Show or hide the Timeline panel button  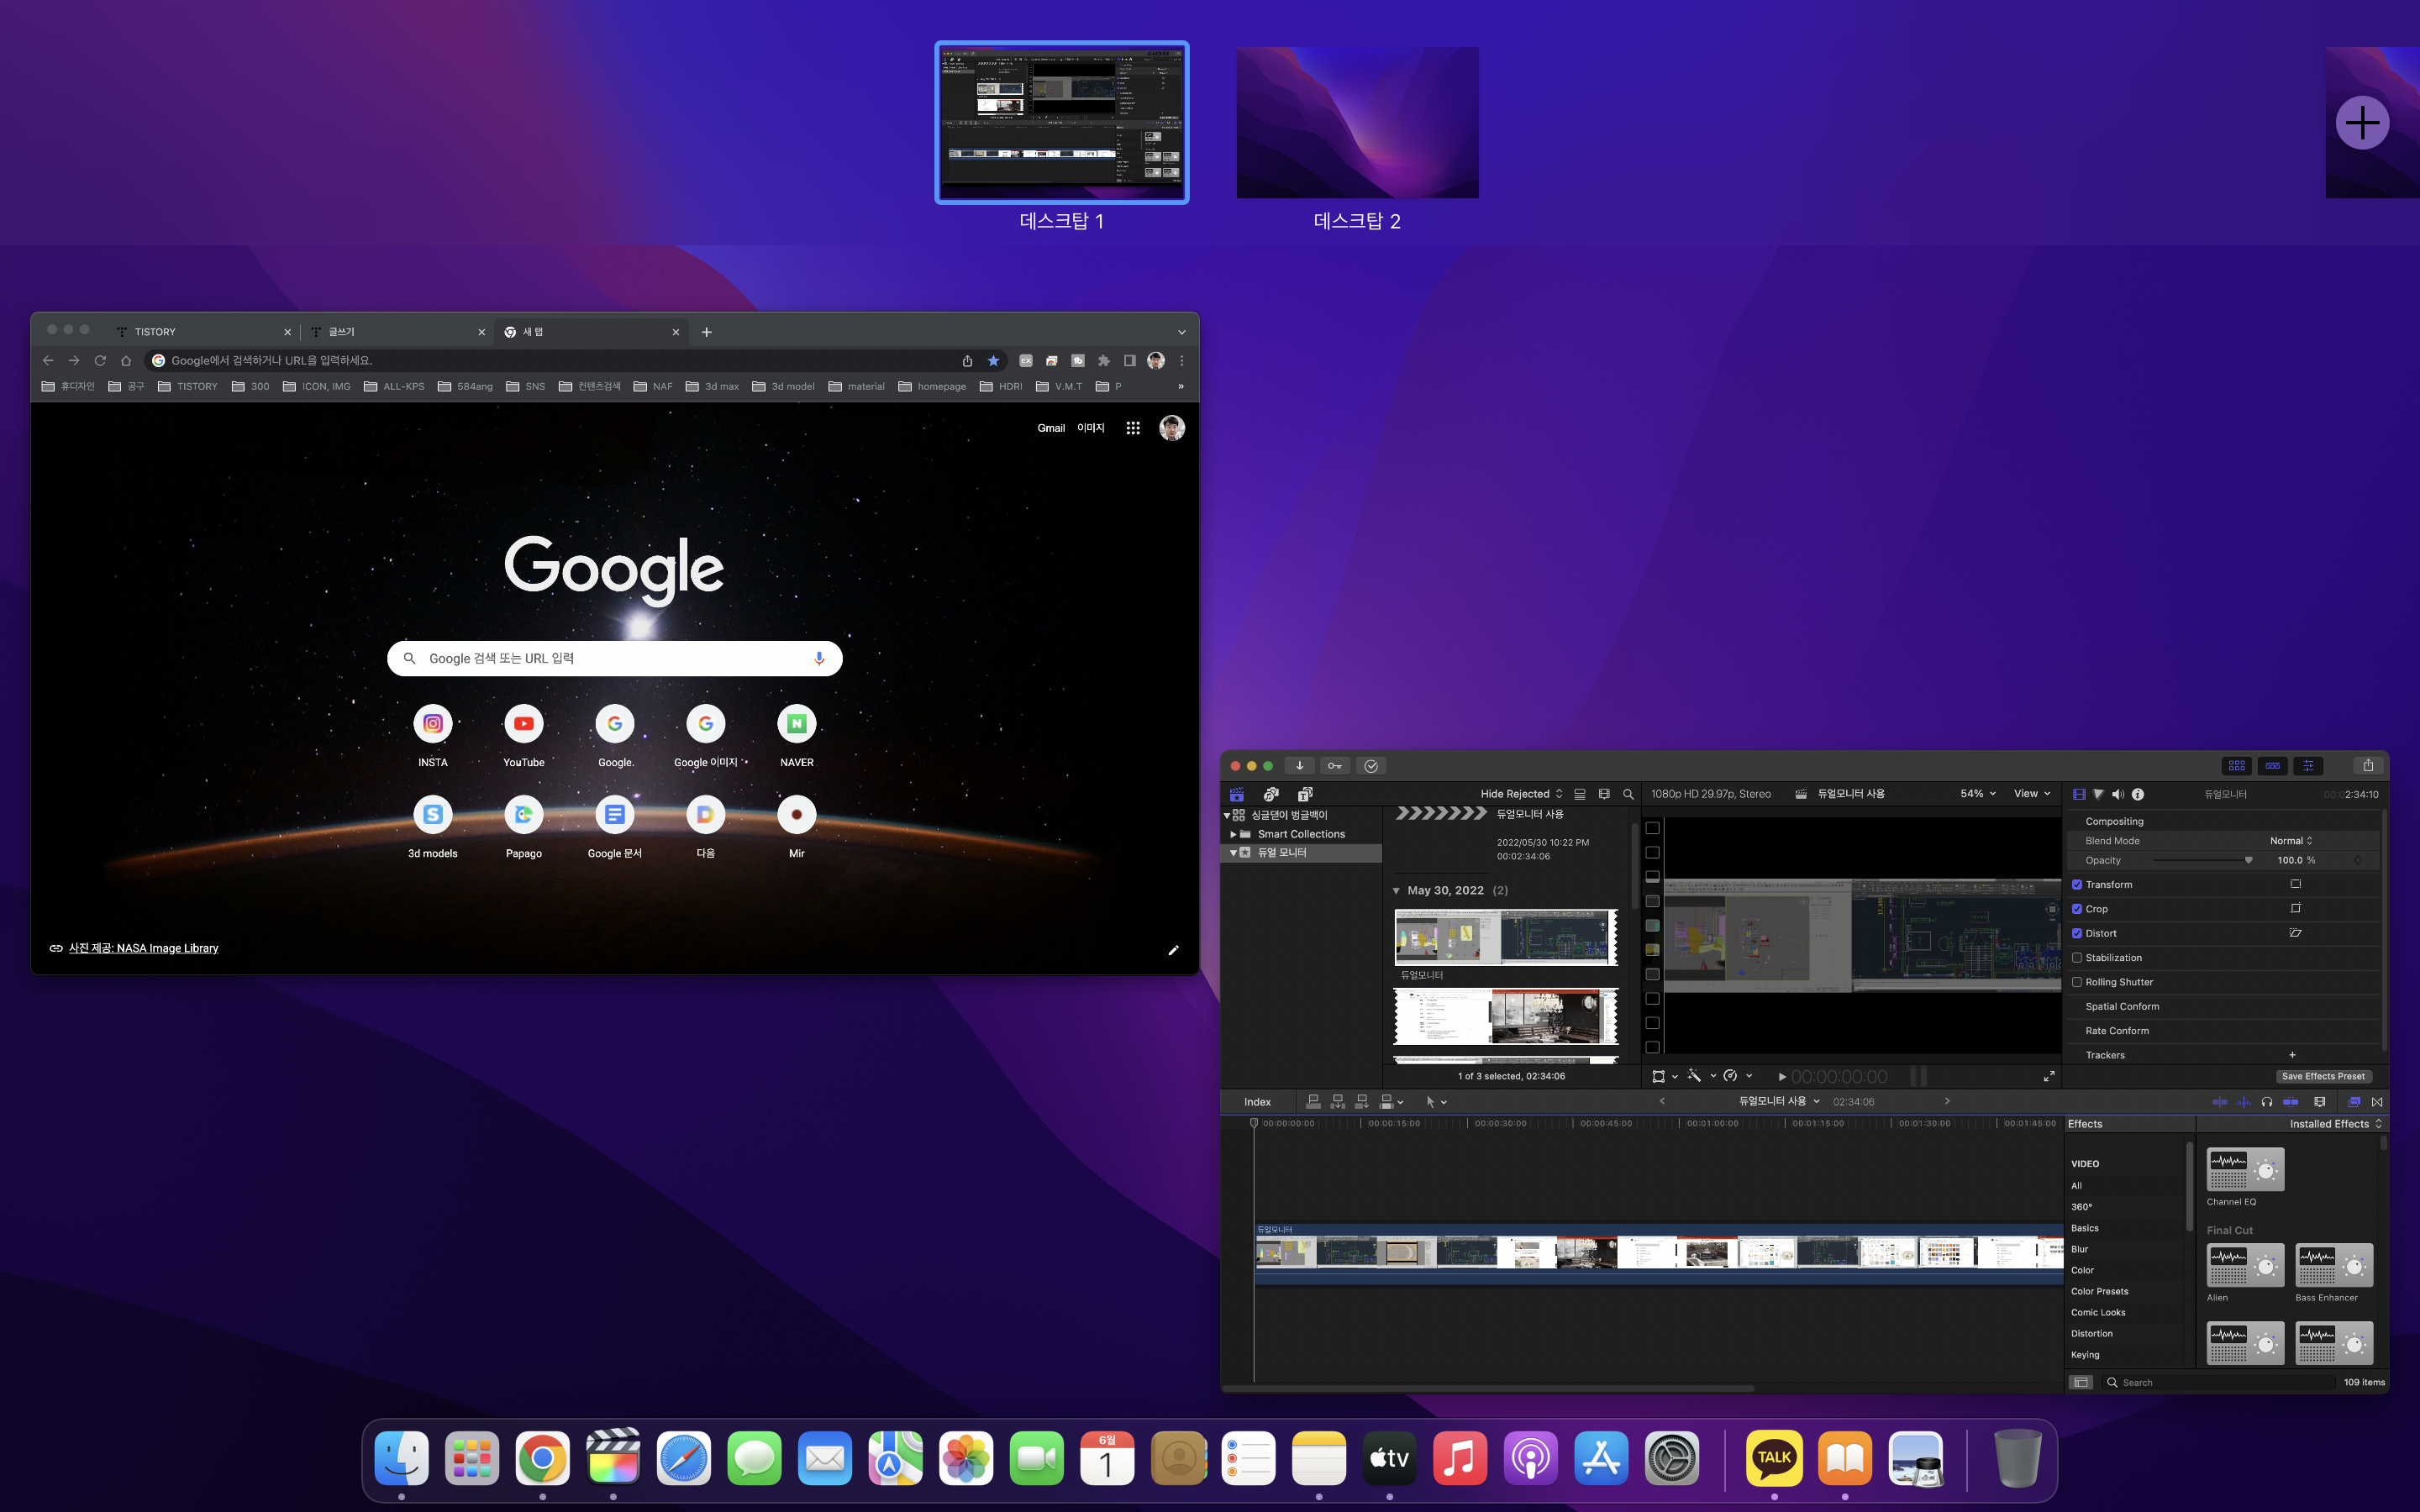coord(2273,766)
